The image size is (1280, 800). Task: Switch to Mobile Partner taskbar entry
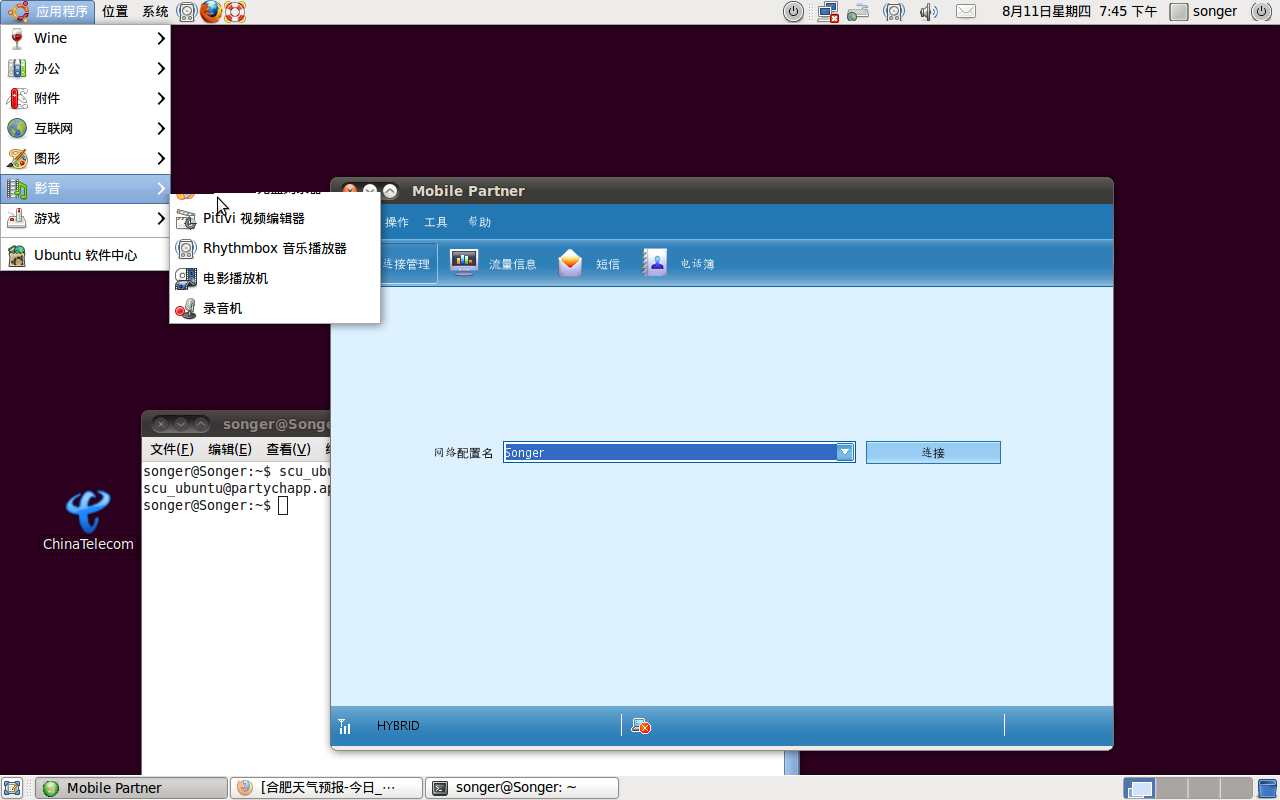pos(131,788)
